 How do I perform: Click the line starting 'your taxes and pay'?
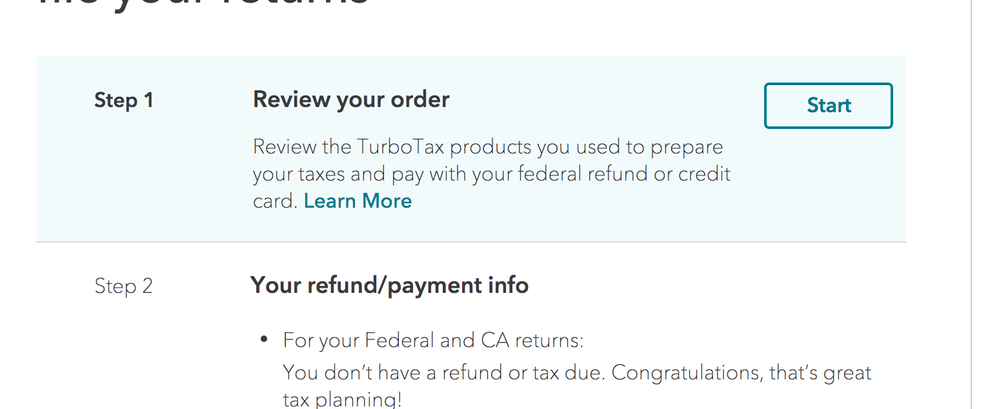coord(491,174)
